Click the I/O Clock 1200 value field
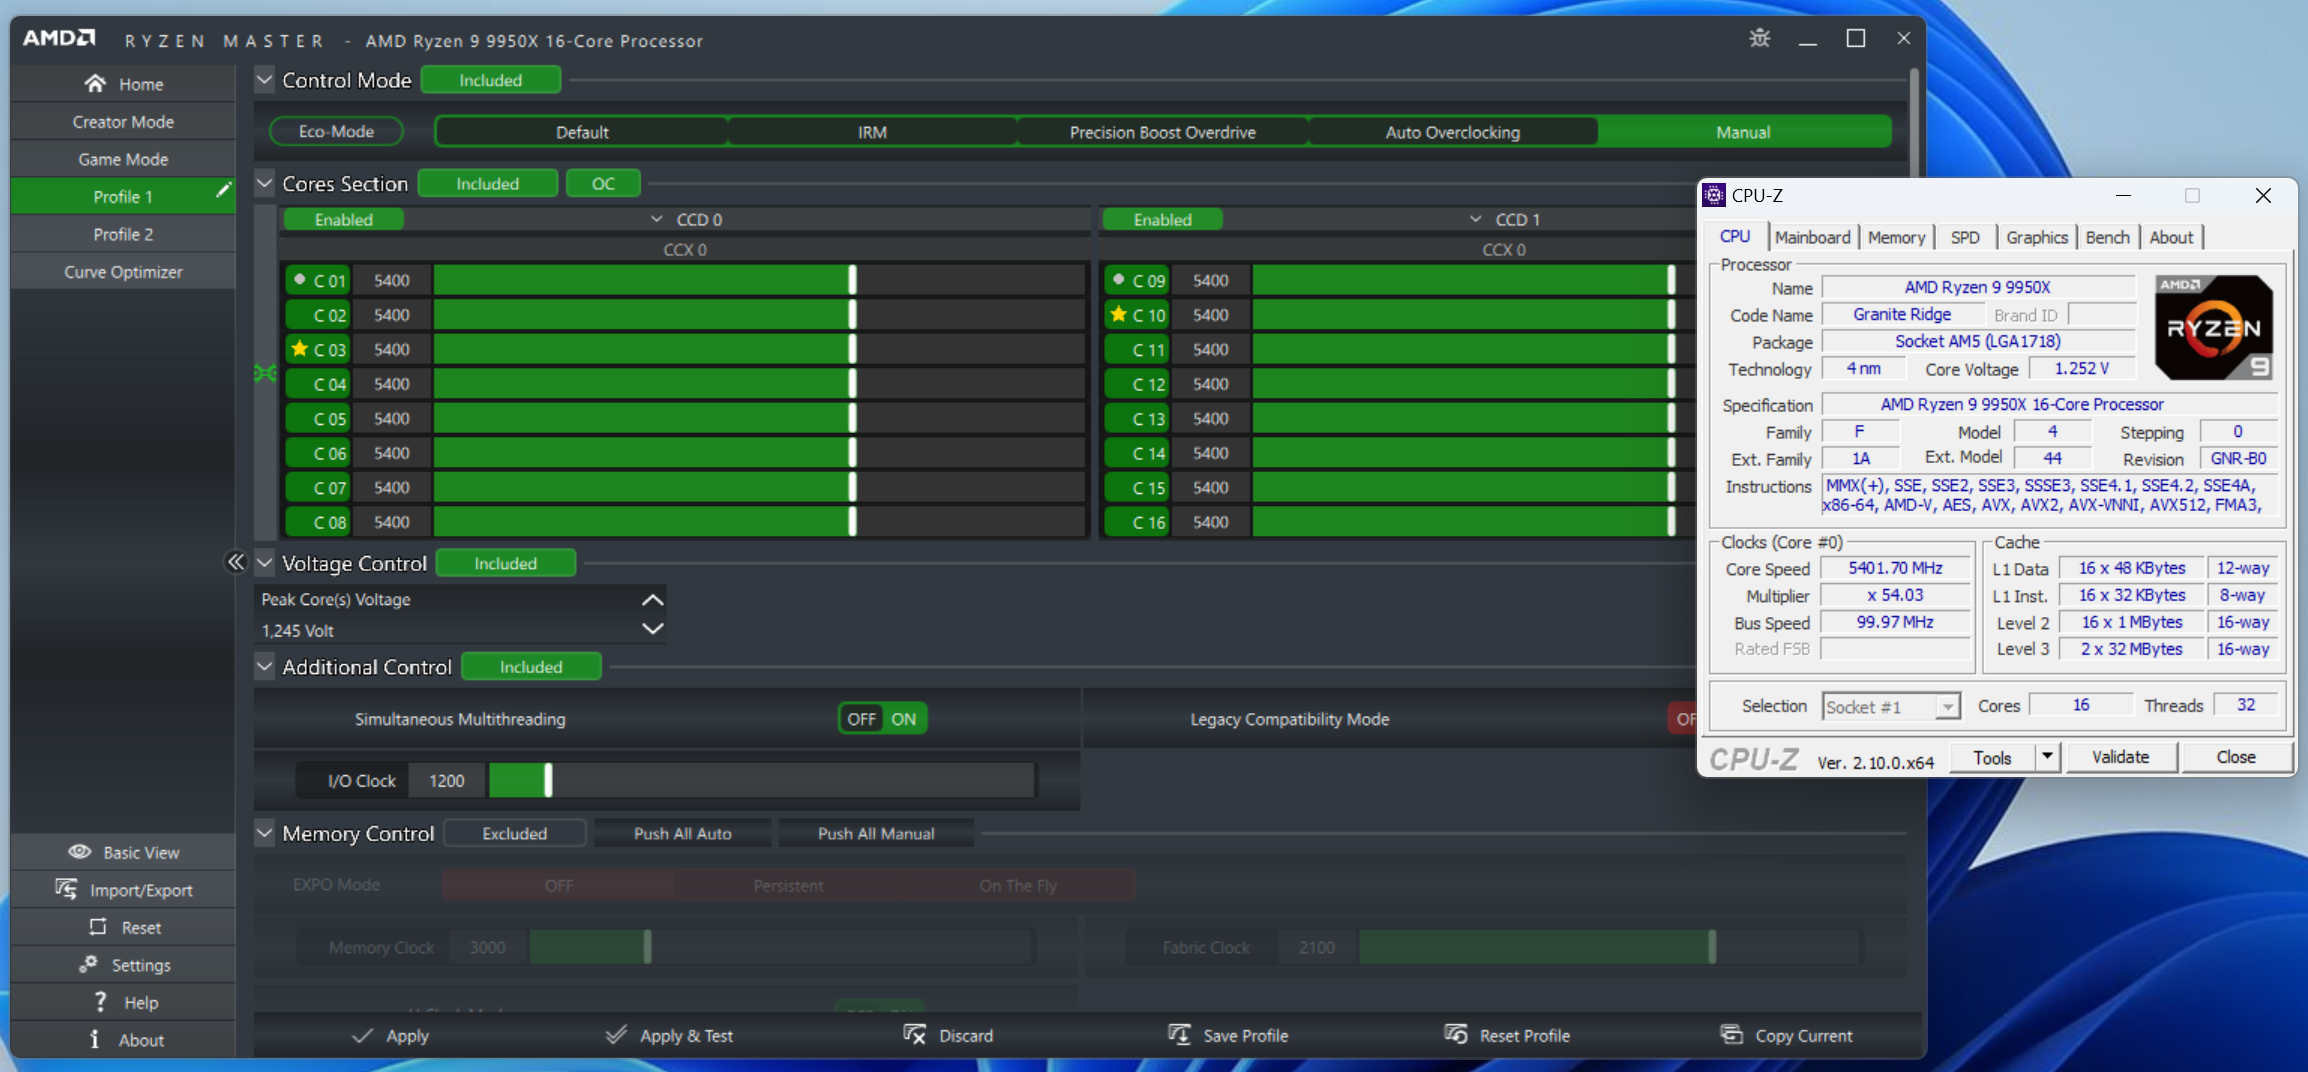This screenshot has width=2308, height=1072. point(446,780)
